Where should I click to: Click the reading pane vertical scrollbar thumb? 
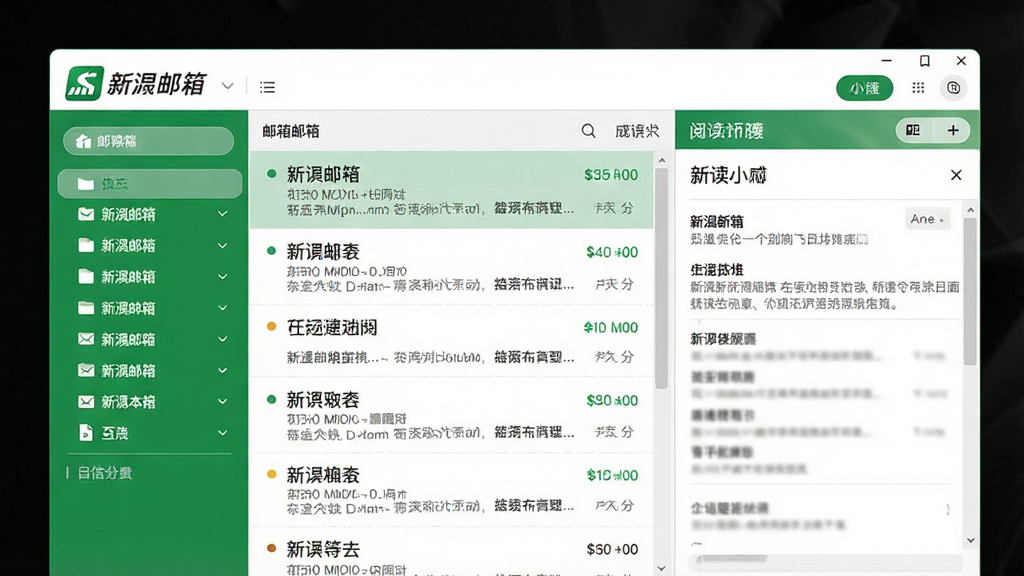coord(970,291)
